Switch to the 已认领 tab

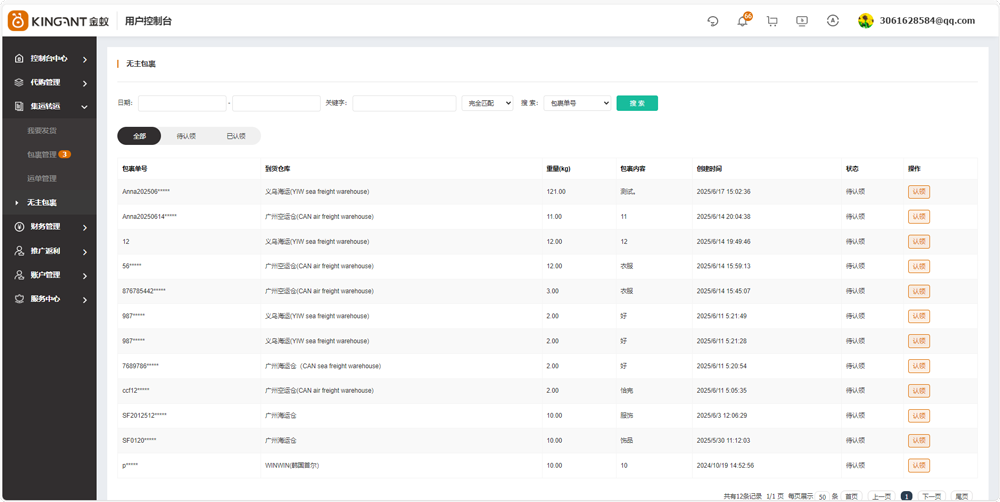click(x=236, y=136)
